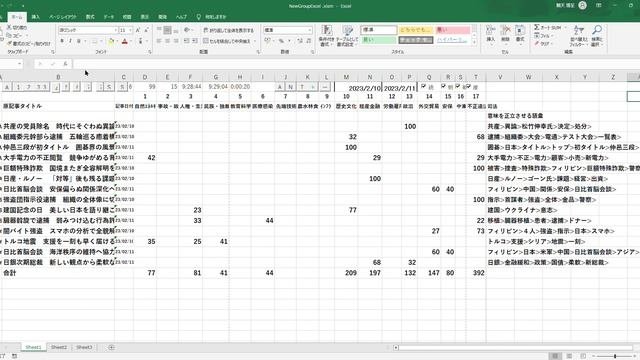Click Decrease Font Size icon
Viewport: 640px width, 360px height.
coord(147,30)
